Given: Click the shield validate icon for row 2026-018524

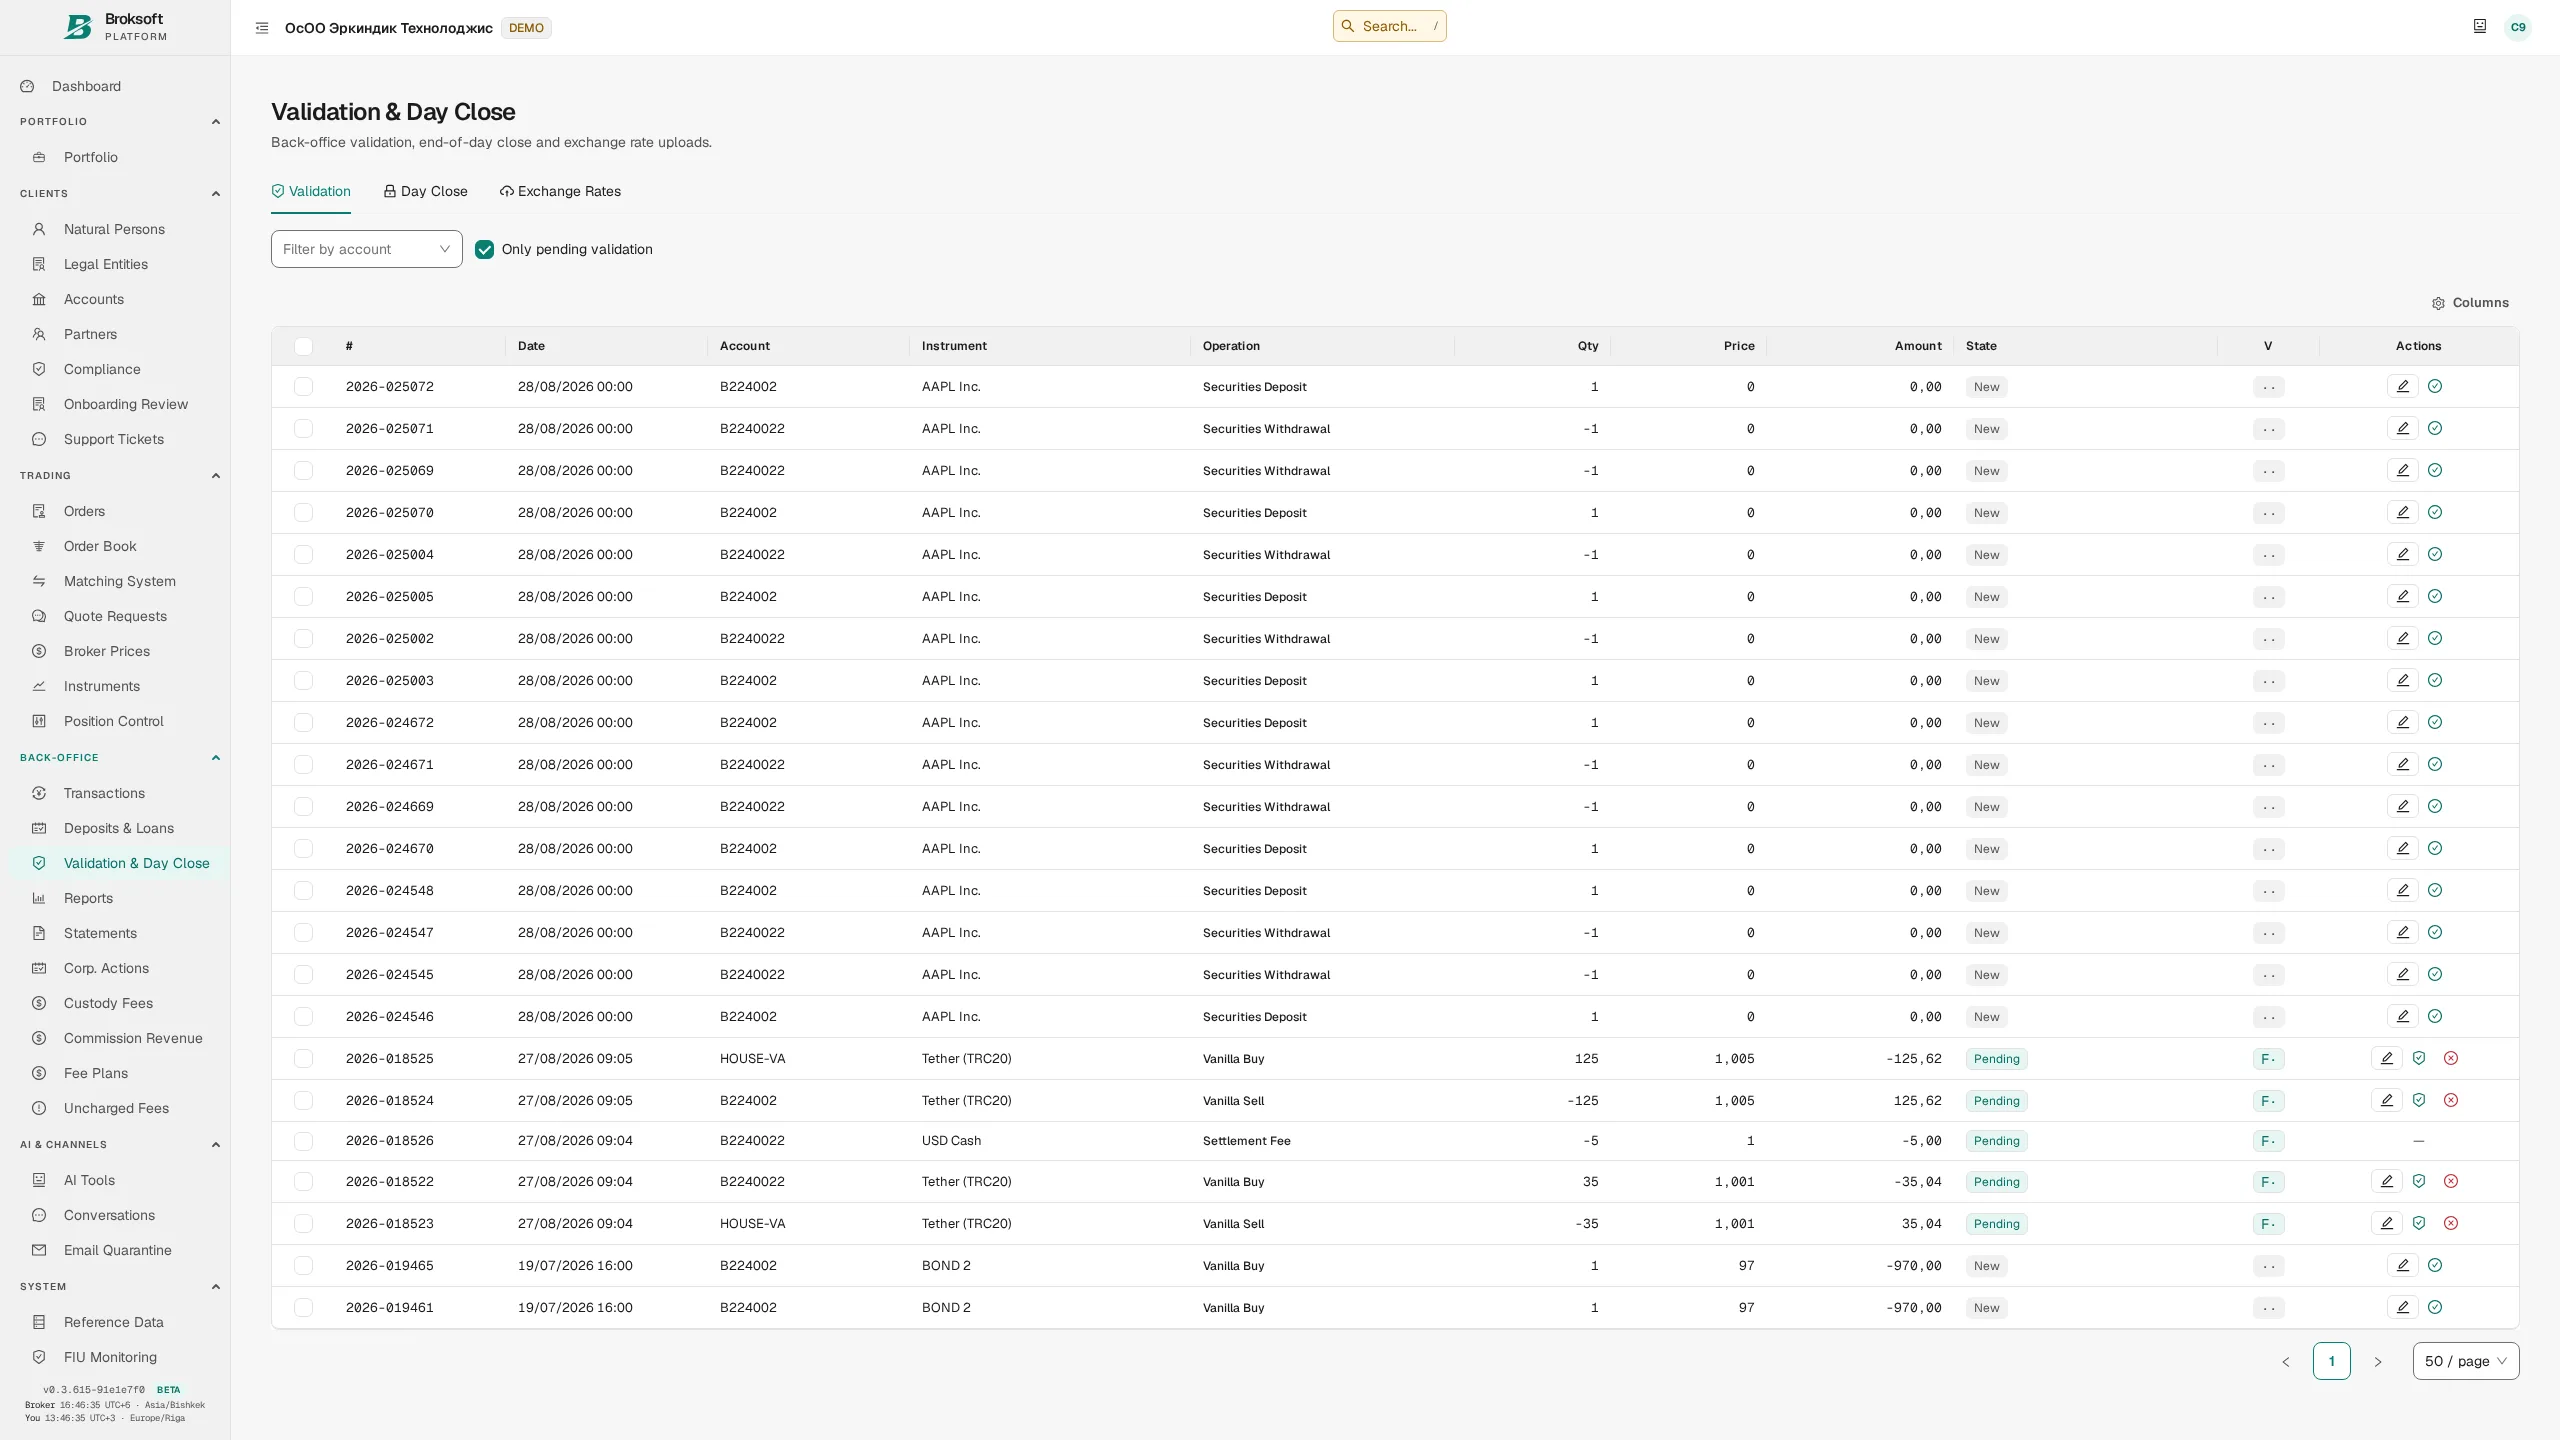Looking at the screenshot, I should [2419, 1100].
